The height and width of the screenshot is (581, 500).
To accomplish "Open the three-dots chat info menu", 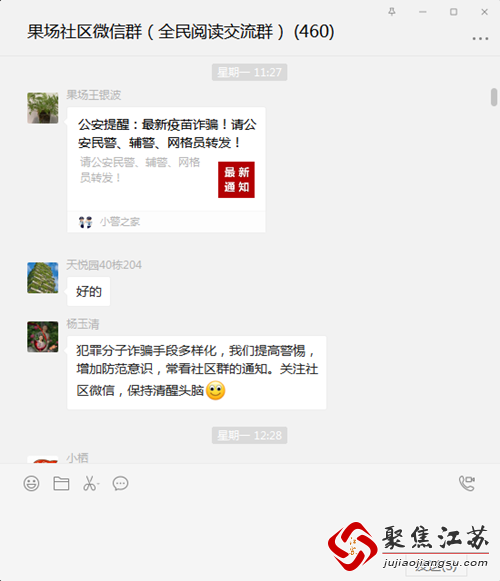I will (480, 39).
